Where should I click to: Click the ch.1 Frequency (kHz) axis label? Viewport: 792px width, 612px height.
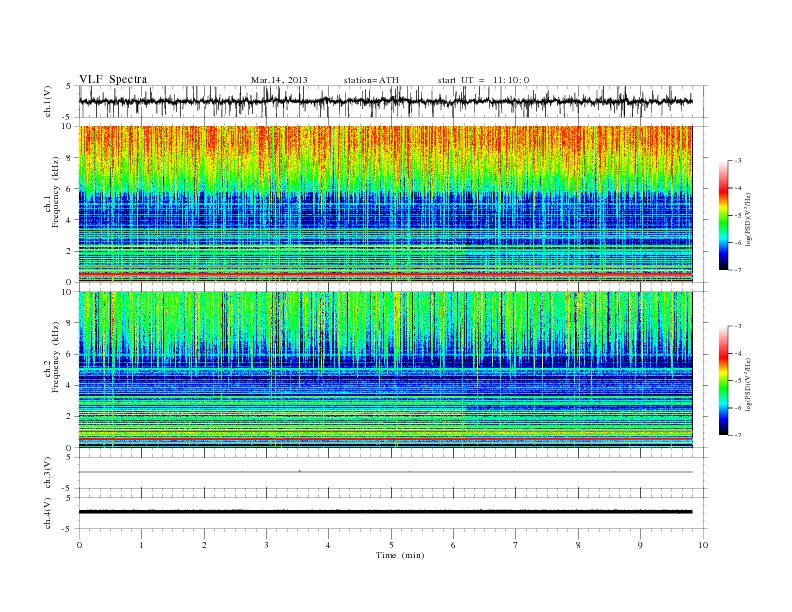52,192
